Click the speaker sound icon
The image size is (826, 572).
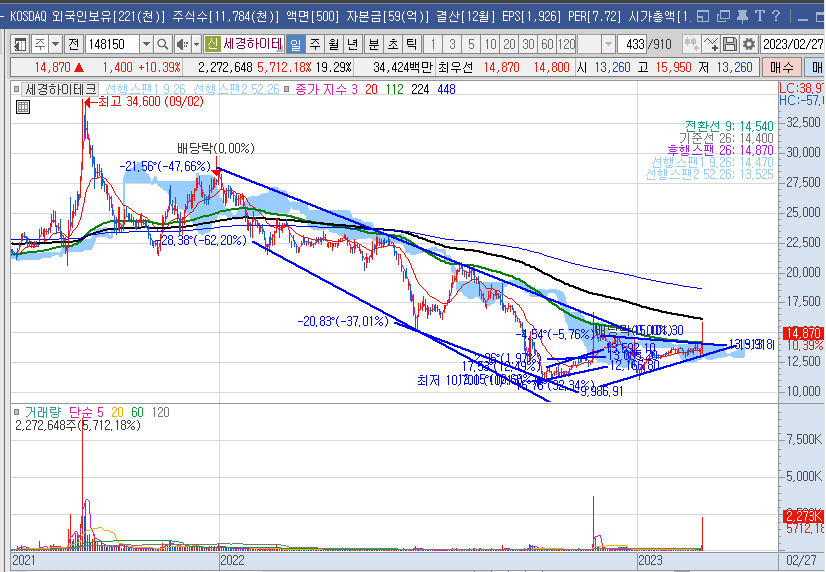coord(182,44)
